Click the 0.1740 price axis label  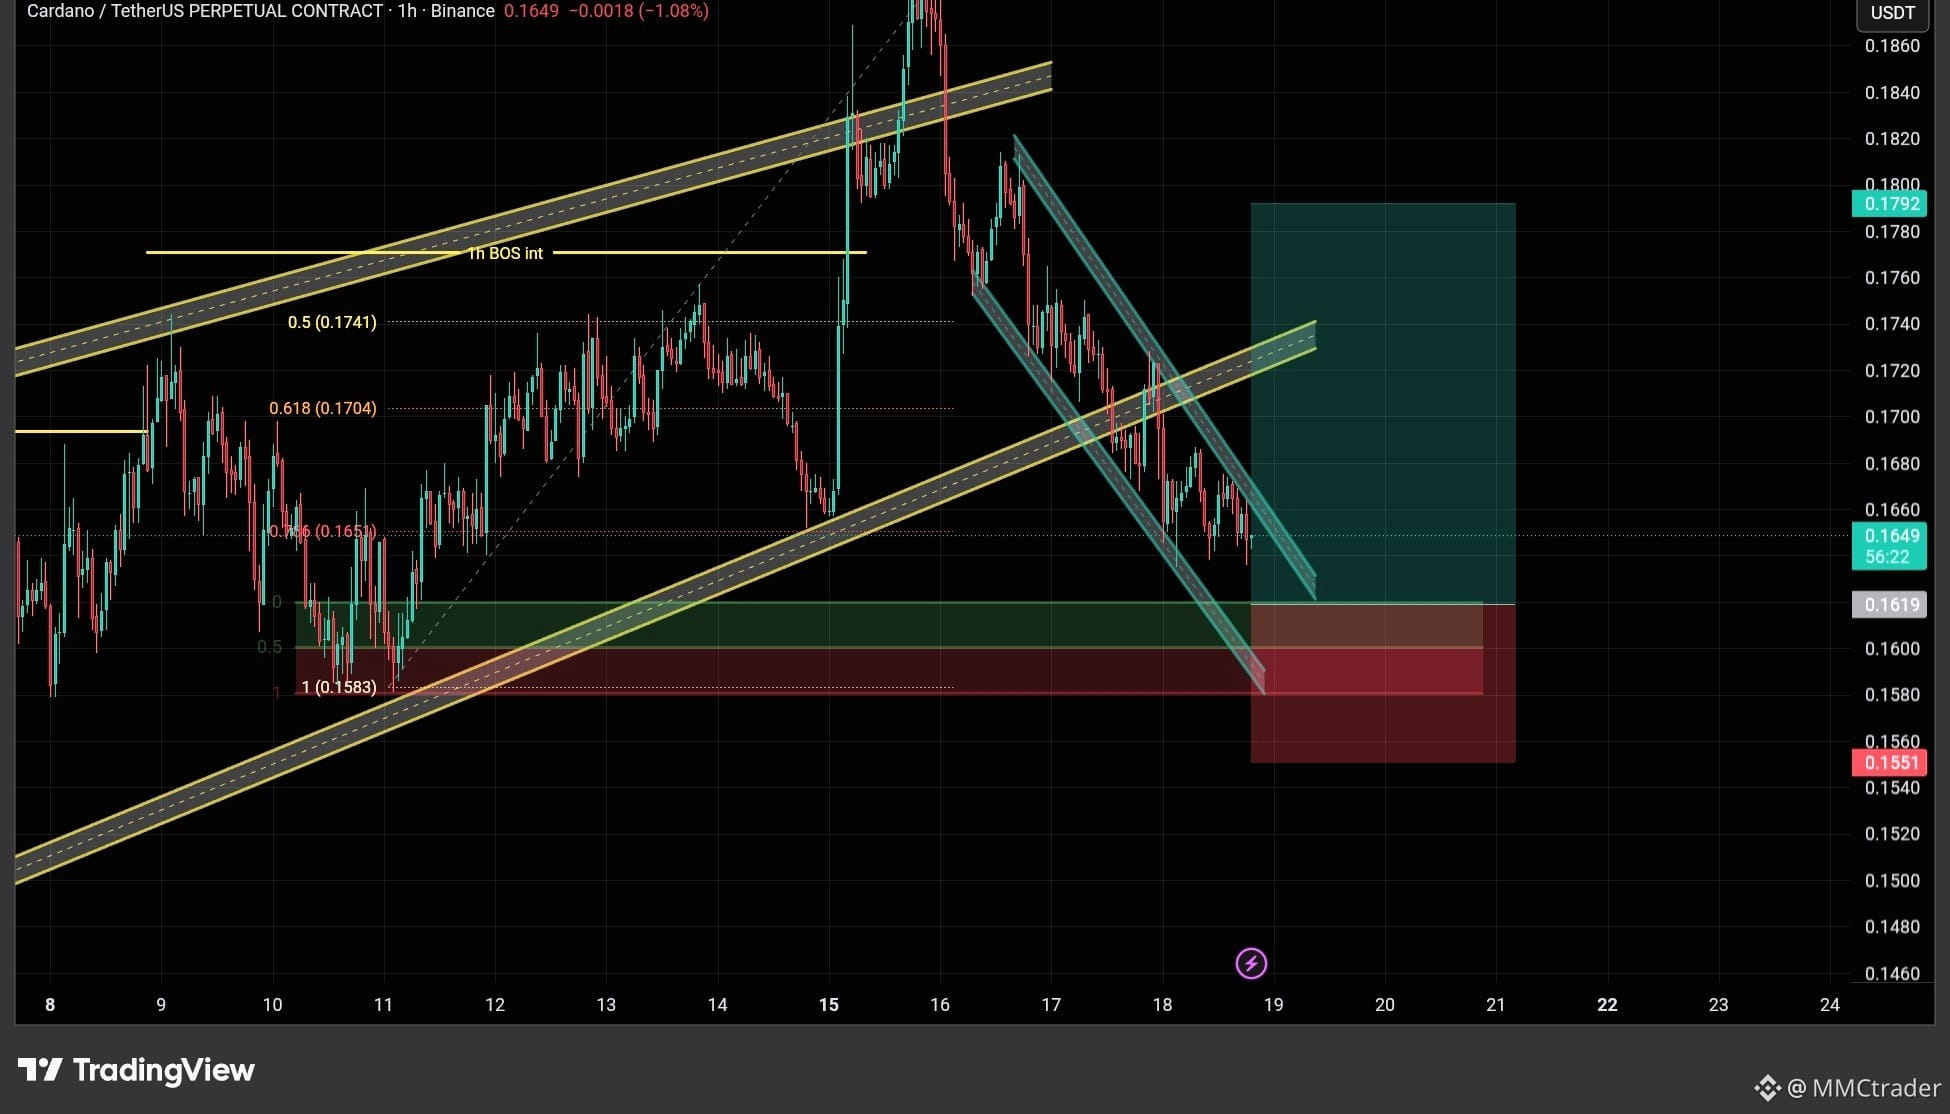[x=1892, y=324]
